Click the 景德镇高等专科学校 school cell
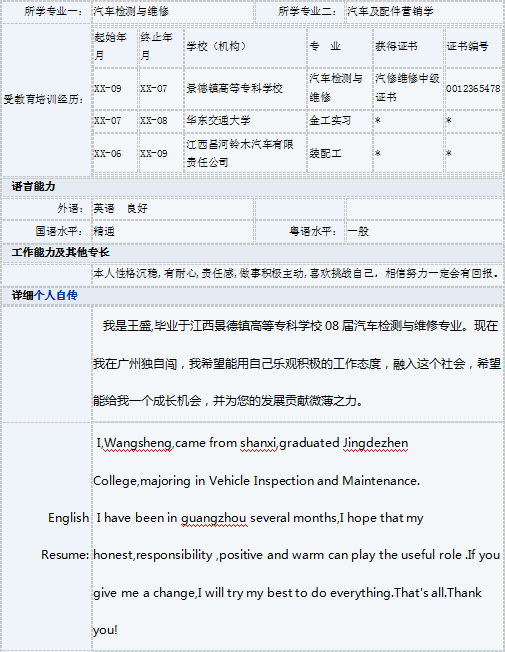The height and width of the screenshot is (652, 505). coord(245,89)
